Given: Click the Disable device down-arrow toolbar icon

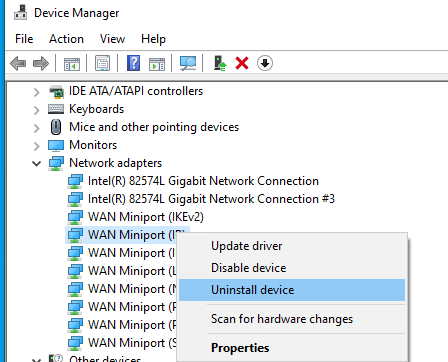Looking at the screenshot, I should (x=265, y=63).
